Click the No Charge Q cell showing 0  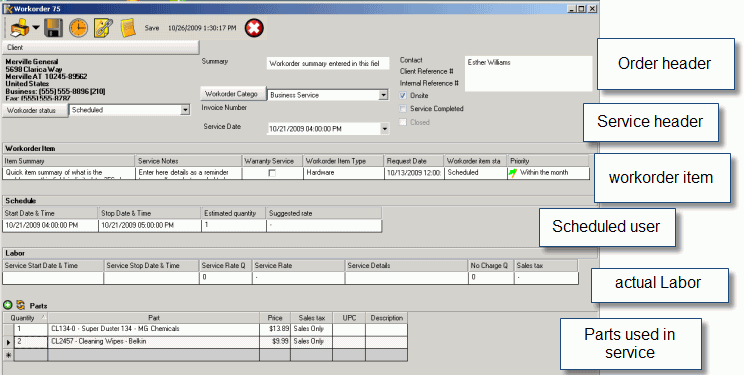click(491, 278)
